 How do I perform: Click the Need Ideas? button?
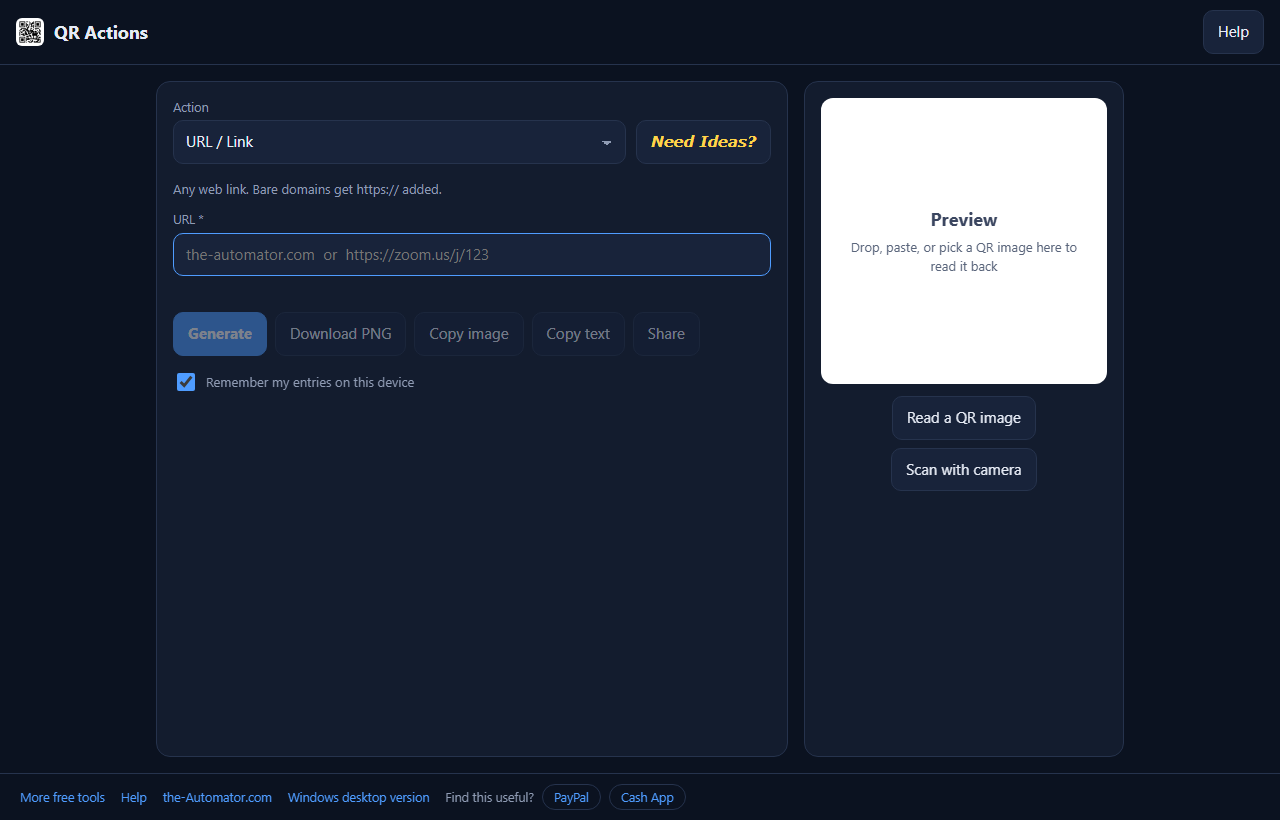[x=703, y=142]
